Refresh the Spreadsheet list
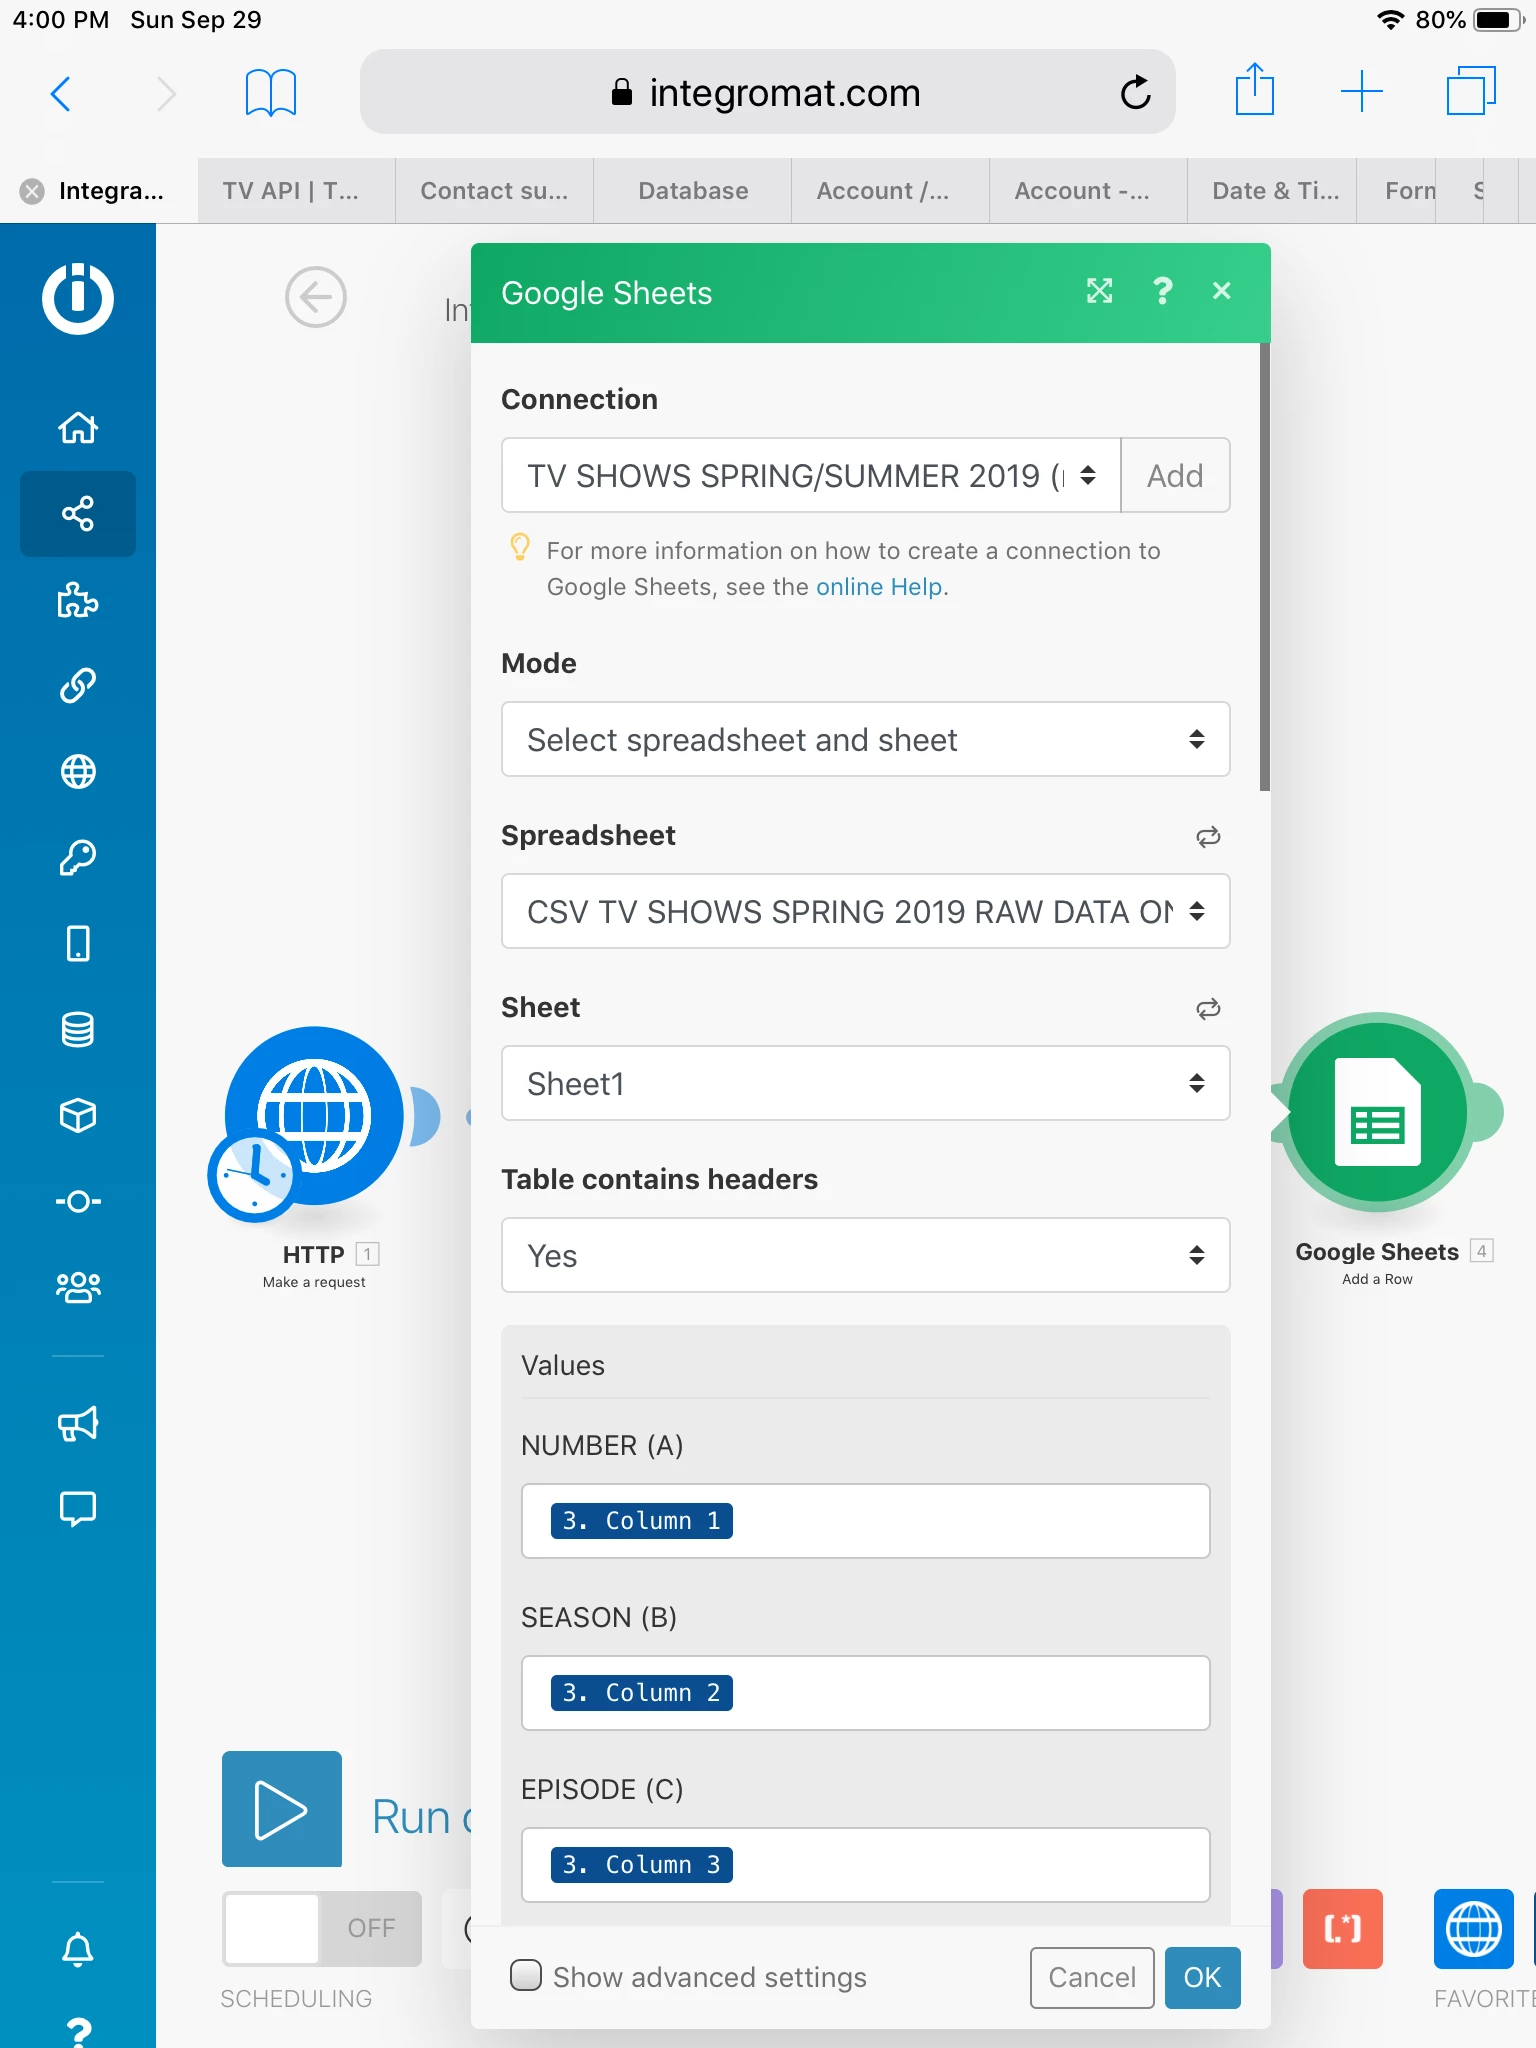This screenshot has height=2048, width=1536. pyautogui.click(x=1208, y=837)
